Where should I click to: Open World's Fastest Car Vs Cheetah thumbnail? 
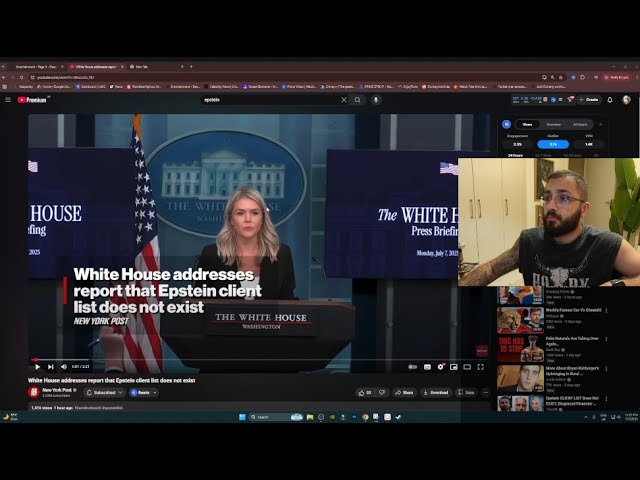coord(520,320)
